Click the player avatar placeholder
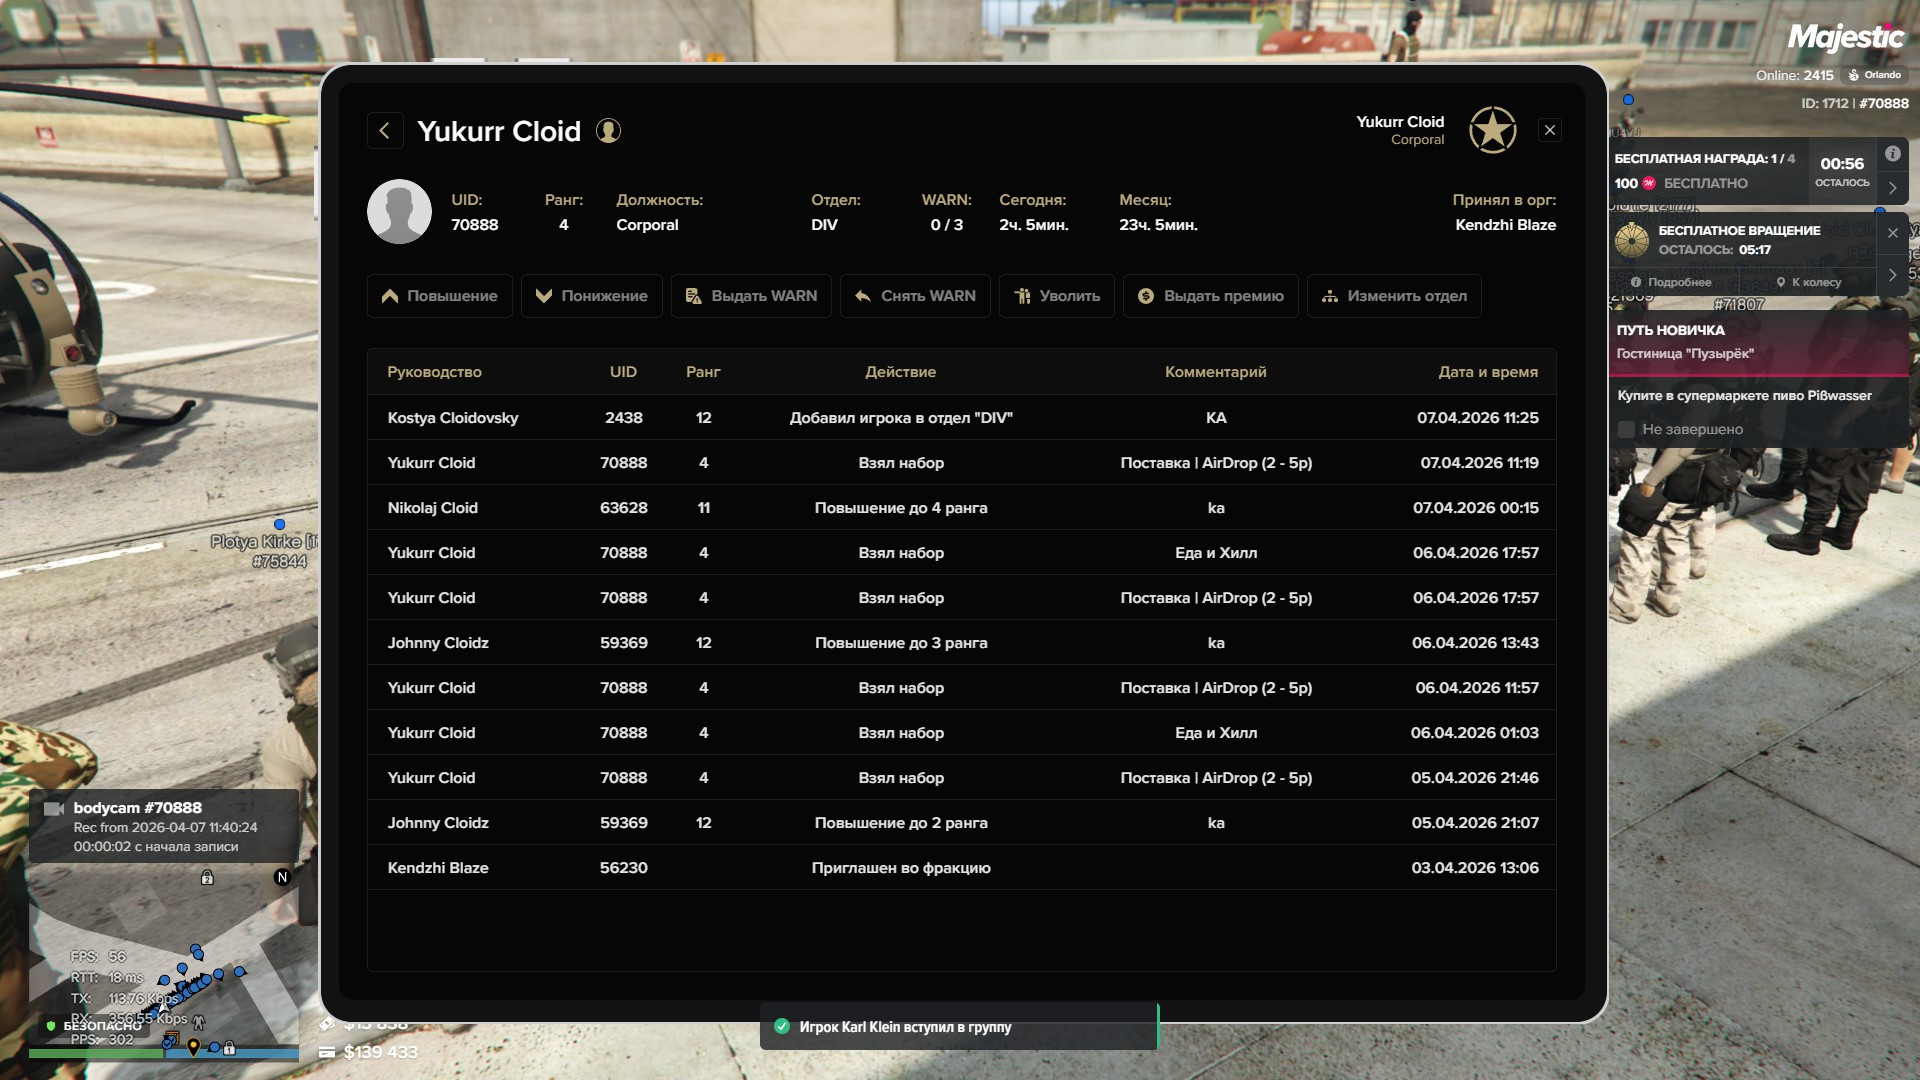 [x=399, y=212]
